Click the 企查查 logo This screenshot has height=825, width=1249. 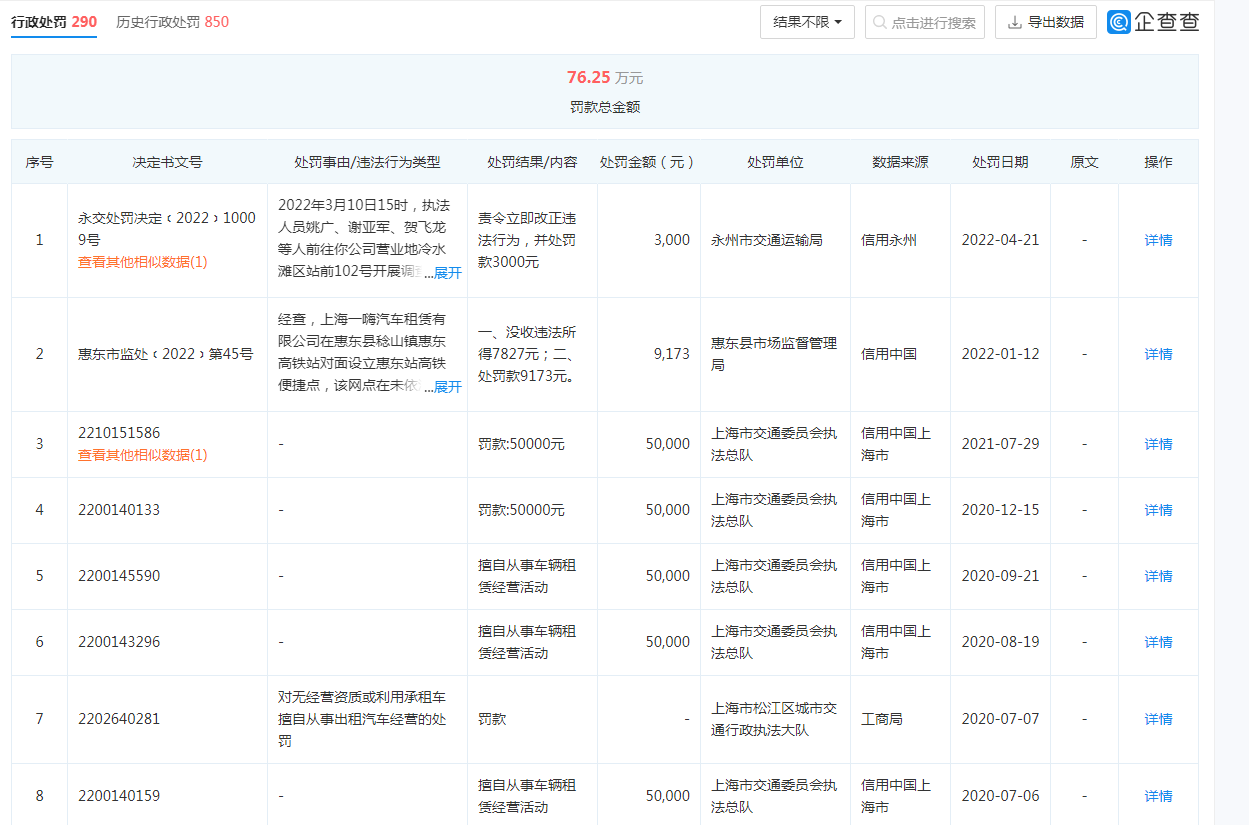1153,22
